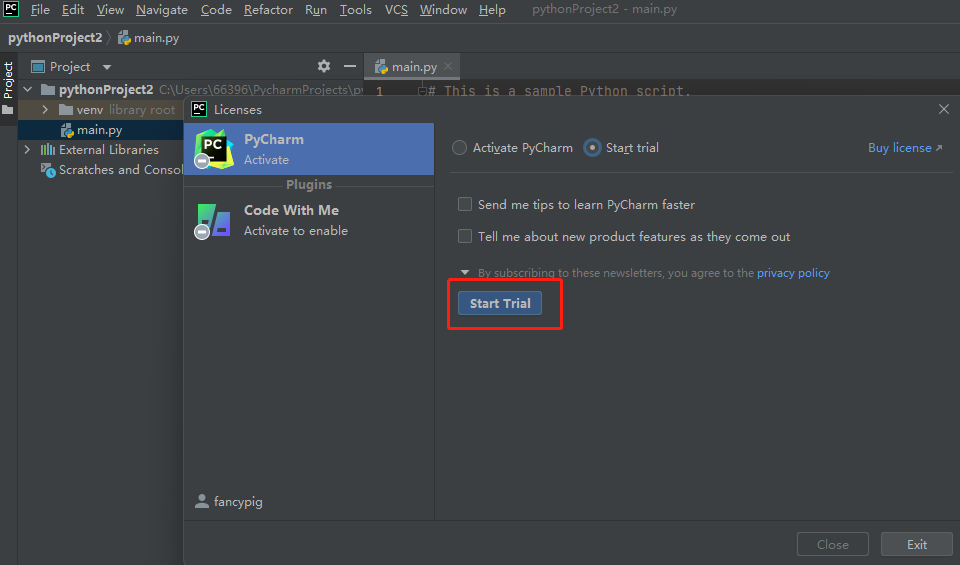Image resolution: width=960 pixels, height=565 pixels.
Task: Click the fancypig user account icon
Action: [x=201, y=501]
